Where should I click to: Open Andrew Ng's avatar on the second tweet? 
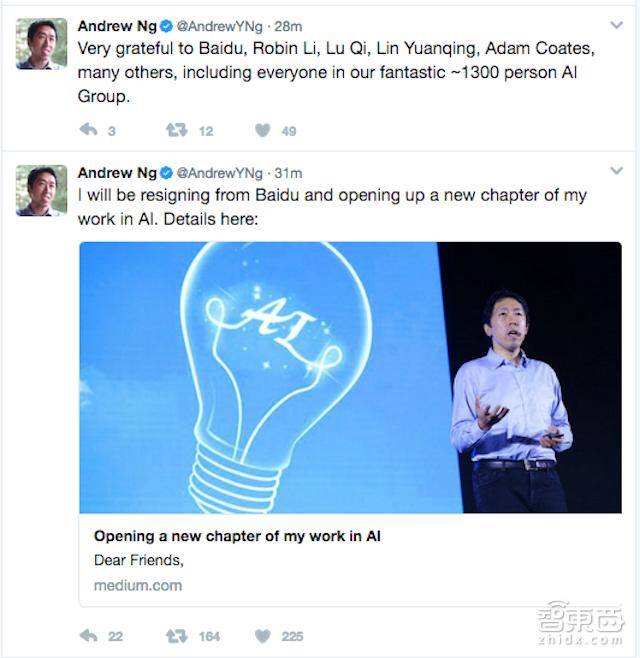(x=41, y=190)
